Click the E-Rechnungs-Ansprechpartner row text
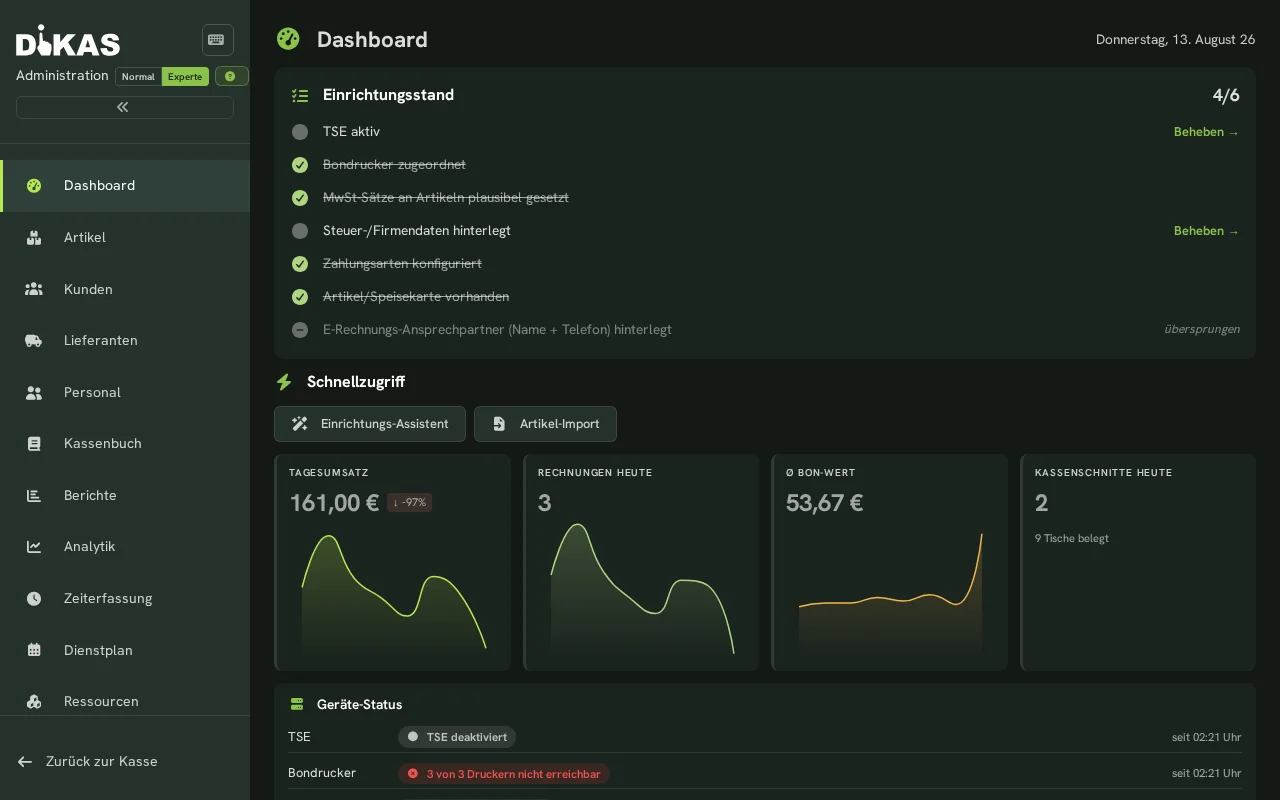Viewport: 1280px width, 800px height. (x=497, y=330)
